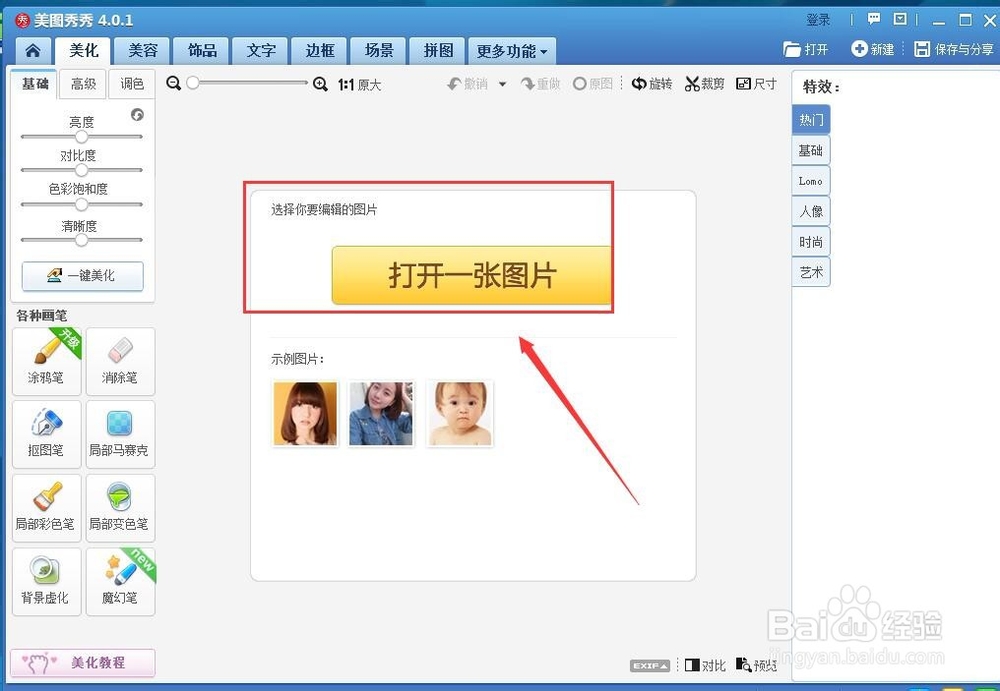This screenshot has width=1000, height=691.
Task: Click the 登录 login link
Action: tap(818, 20)
